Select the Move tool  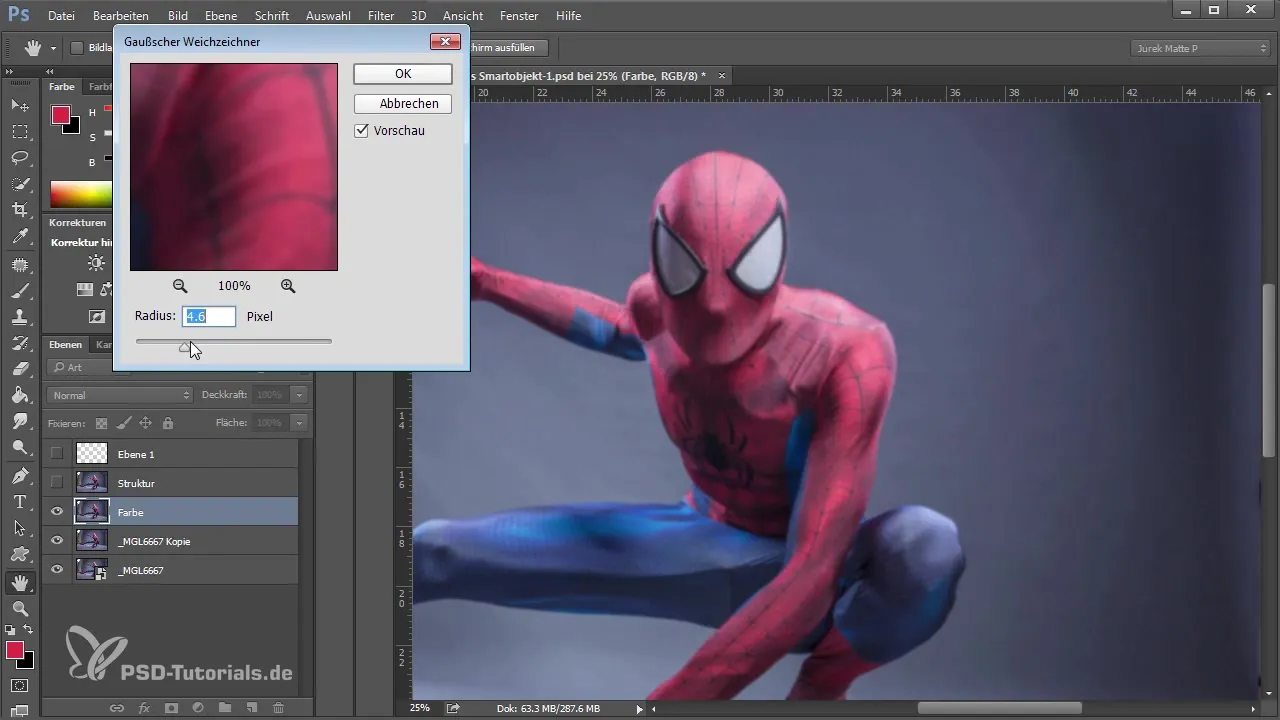19,105
